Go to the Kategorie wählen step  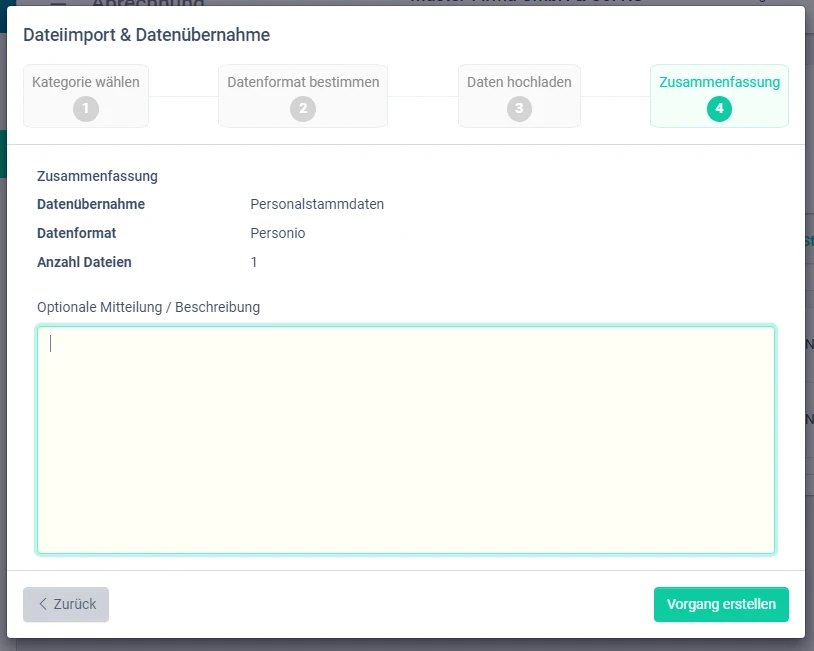[x=86, y=83]
